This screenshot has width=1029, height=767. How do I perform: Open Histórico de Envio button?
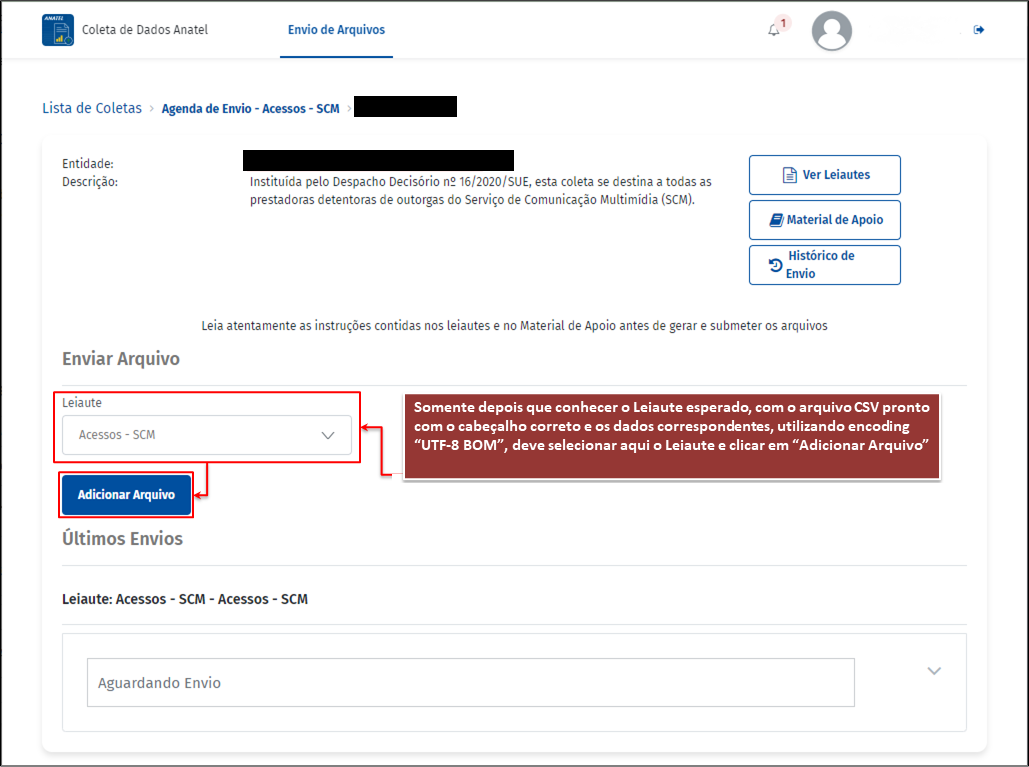pyautogui.click(x=825, y=264)
